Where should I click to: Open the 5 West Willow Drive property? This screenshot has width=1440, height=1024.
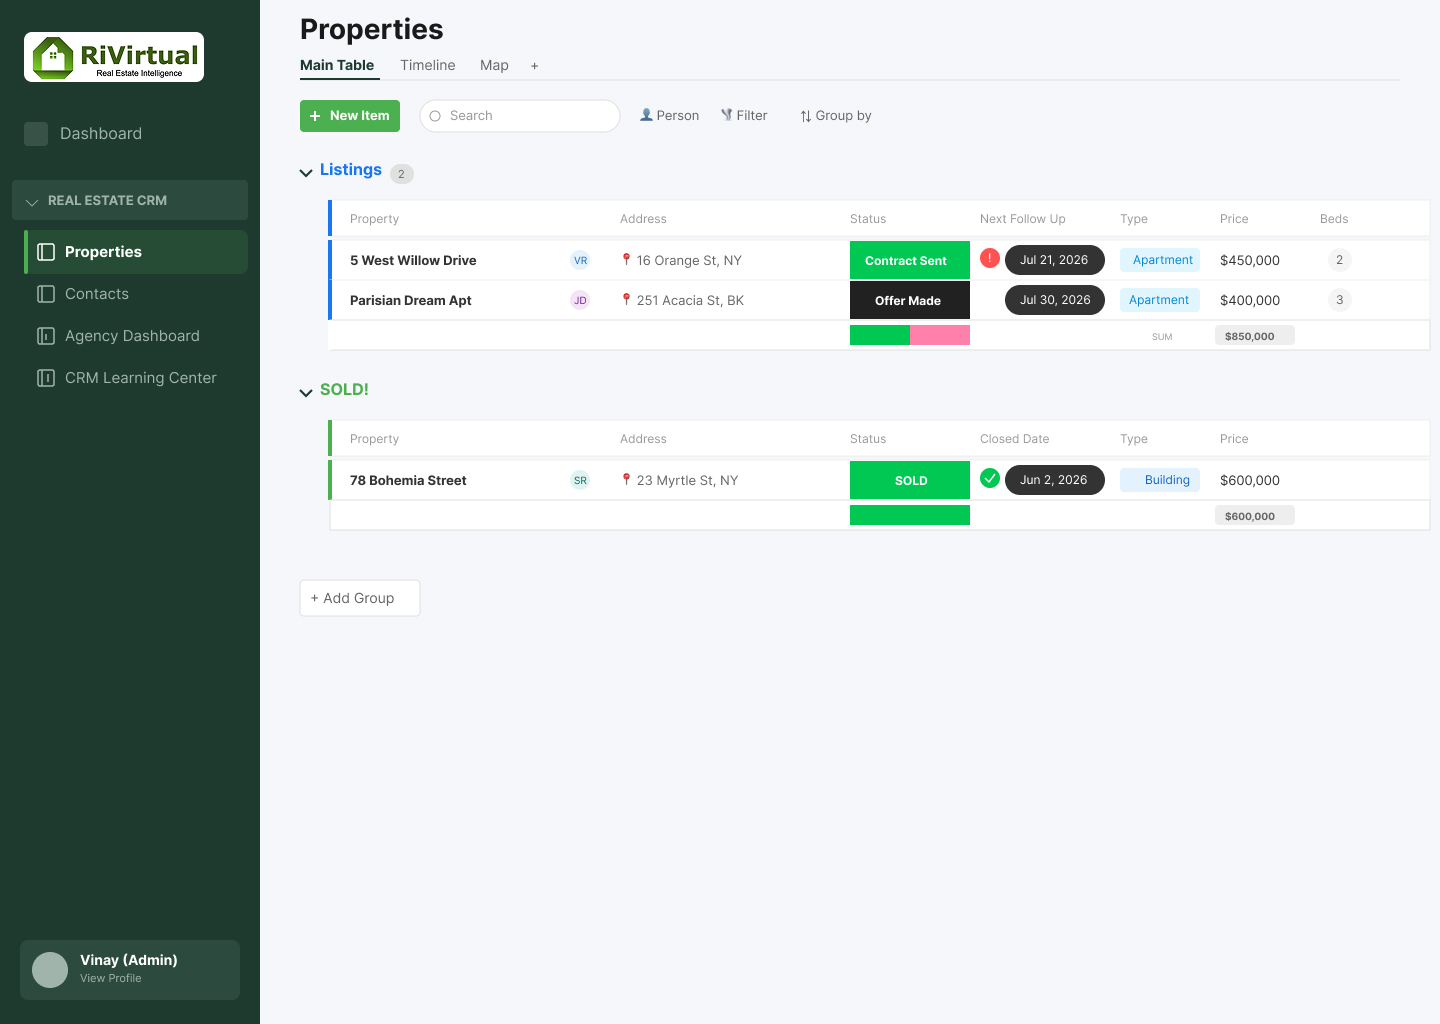[x=413, y=260]
